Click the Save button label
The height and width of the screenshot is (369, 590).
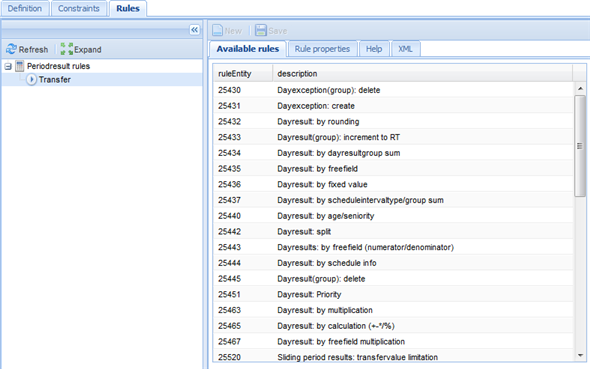click(278, 31)
